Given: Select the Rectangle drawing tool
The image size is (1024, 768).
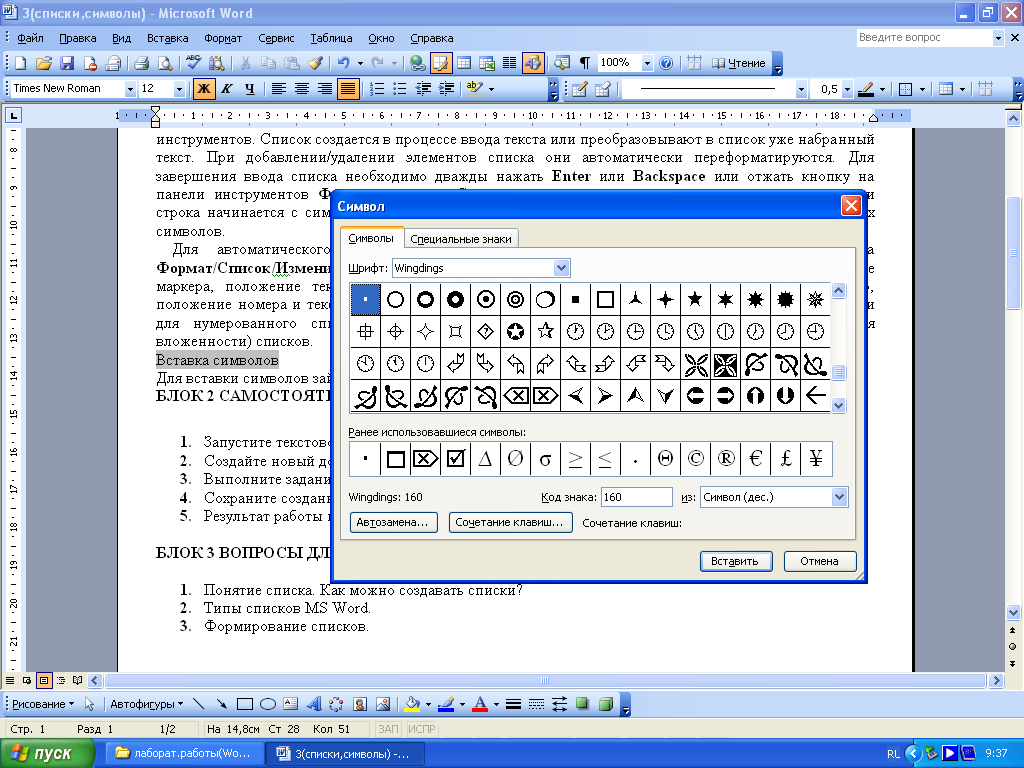Looking at the screenshot, I should point(245,704).
